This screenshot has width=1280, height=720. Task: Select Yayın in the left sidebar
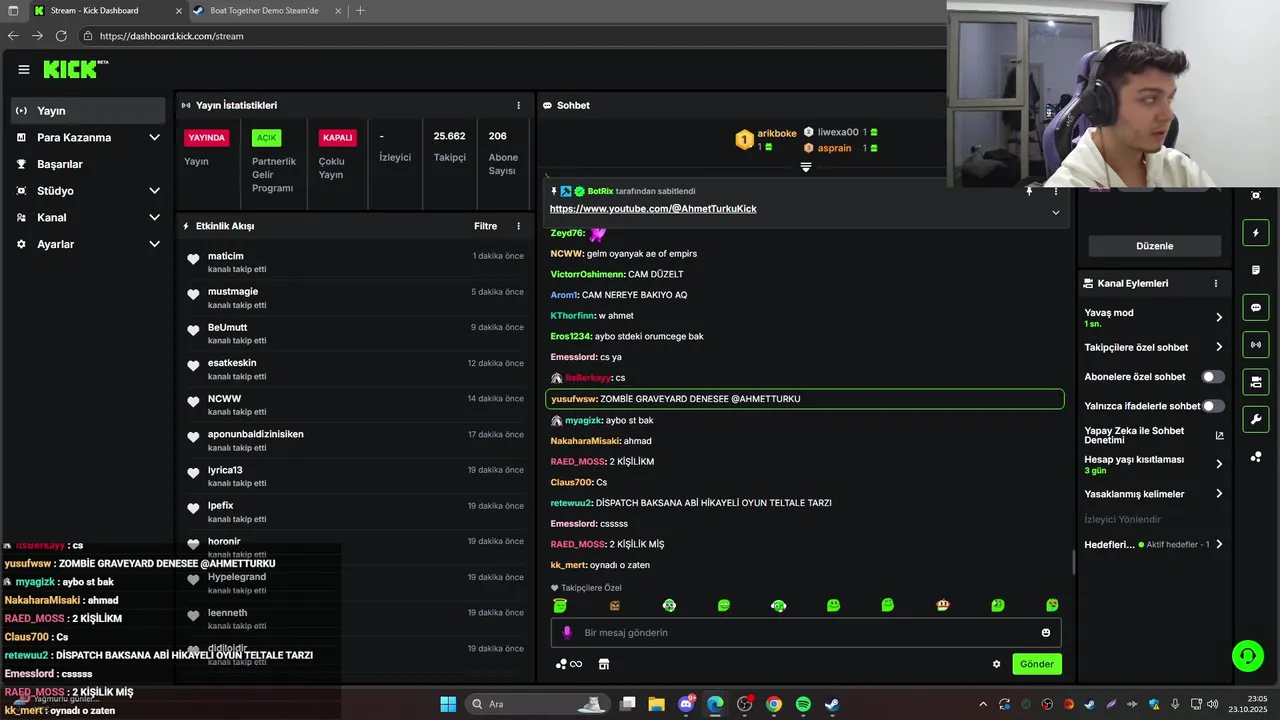(x=88, y=110)
